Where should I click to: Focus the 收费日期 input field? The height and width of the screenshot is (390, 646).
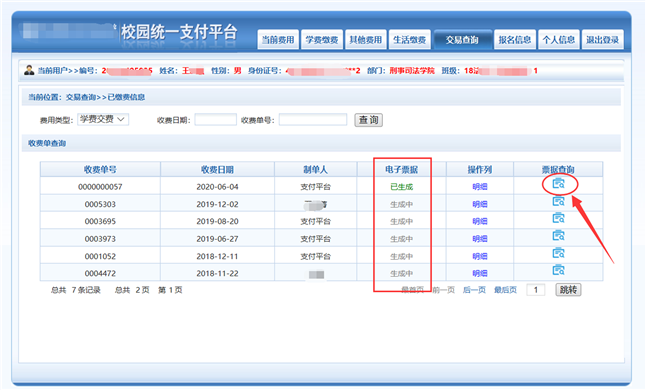(x=215, y=120)
